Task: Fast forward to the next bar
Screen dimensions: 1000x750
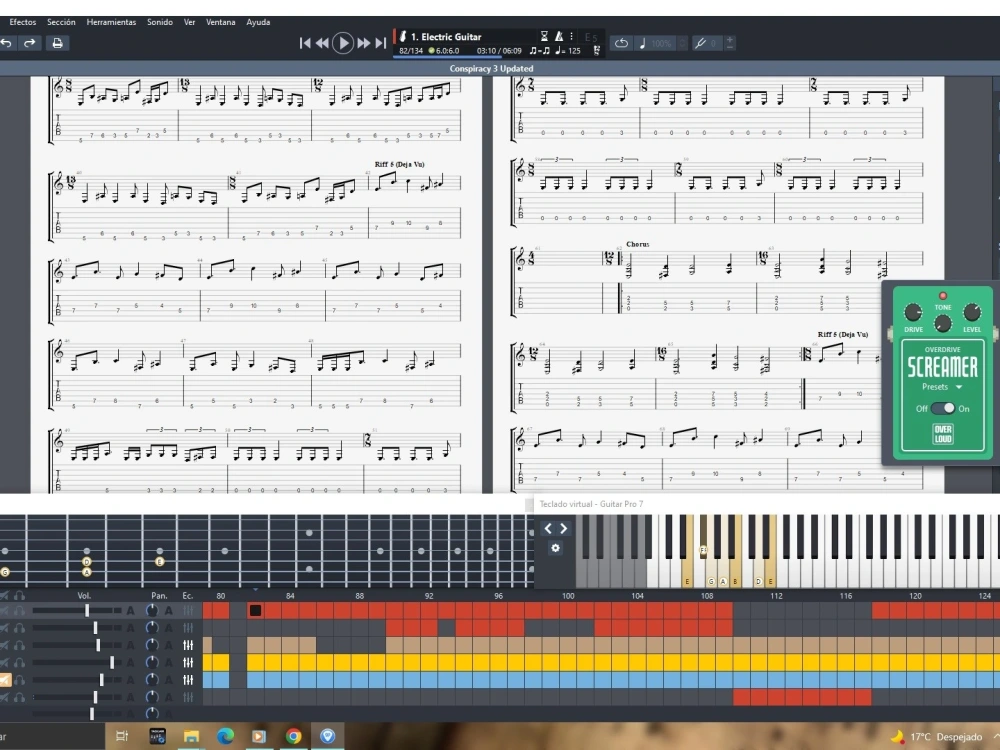Action: tap(364, 43)
